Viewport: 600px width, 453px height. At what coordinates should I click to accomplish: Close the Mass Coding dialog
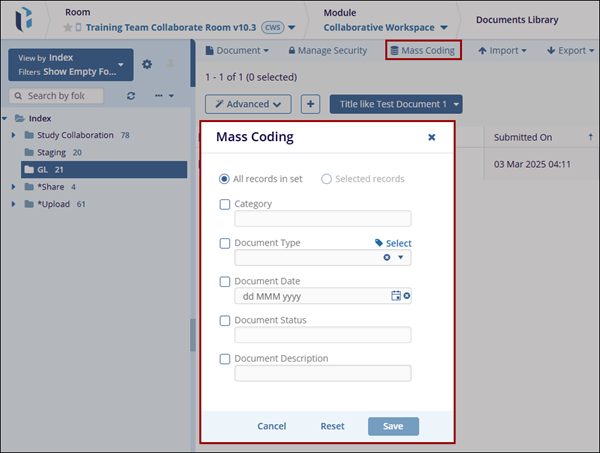(432, 138)
